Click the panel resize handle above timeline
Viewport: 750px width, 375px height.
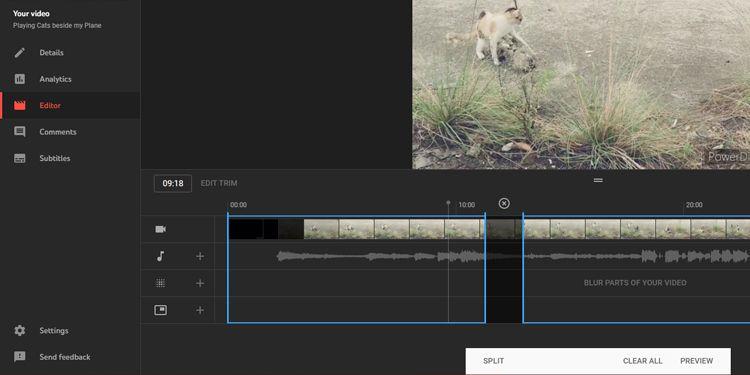(x=598, y=180)
